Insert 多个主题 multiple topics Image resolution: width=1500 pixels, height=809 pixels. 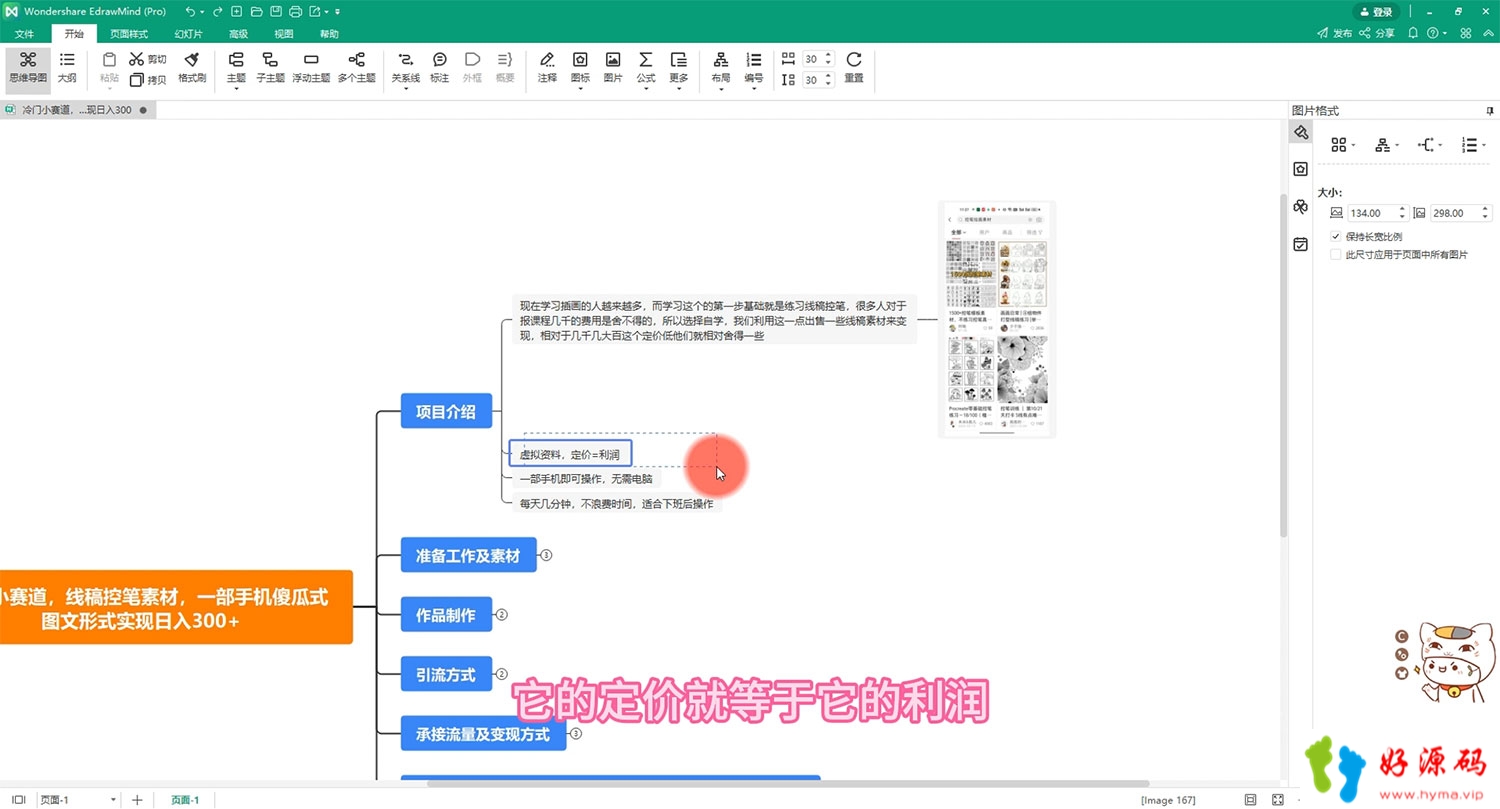356,68
